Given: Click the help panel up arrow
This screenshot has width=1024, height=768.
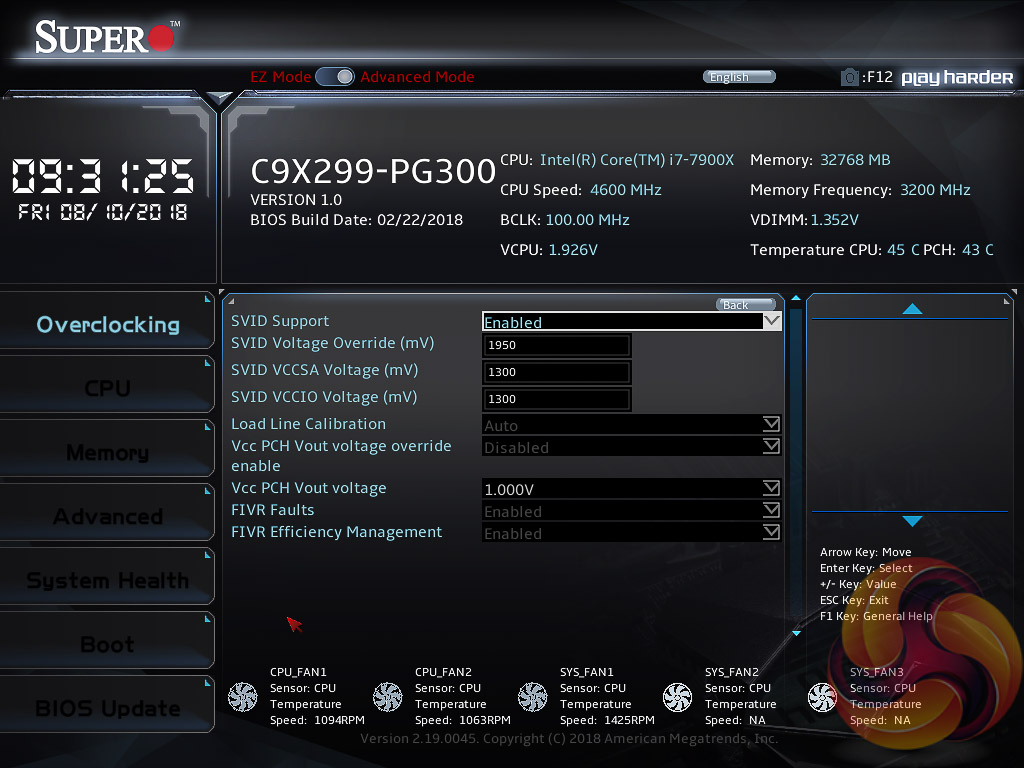Looking at the screenshot, I should pos(912,309).
